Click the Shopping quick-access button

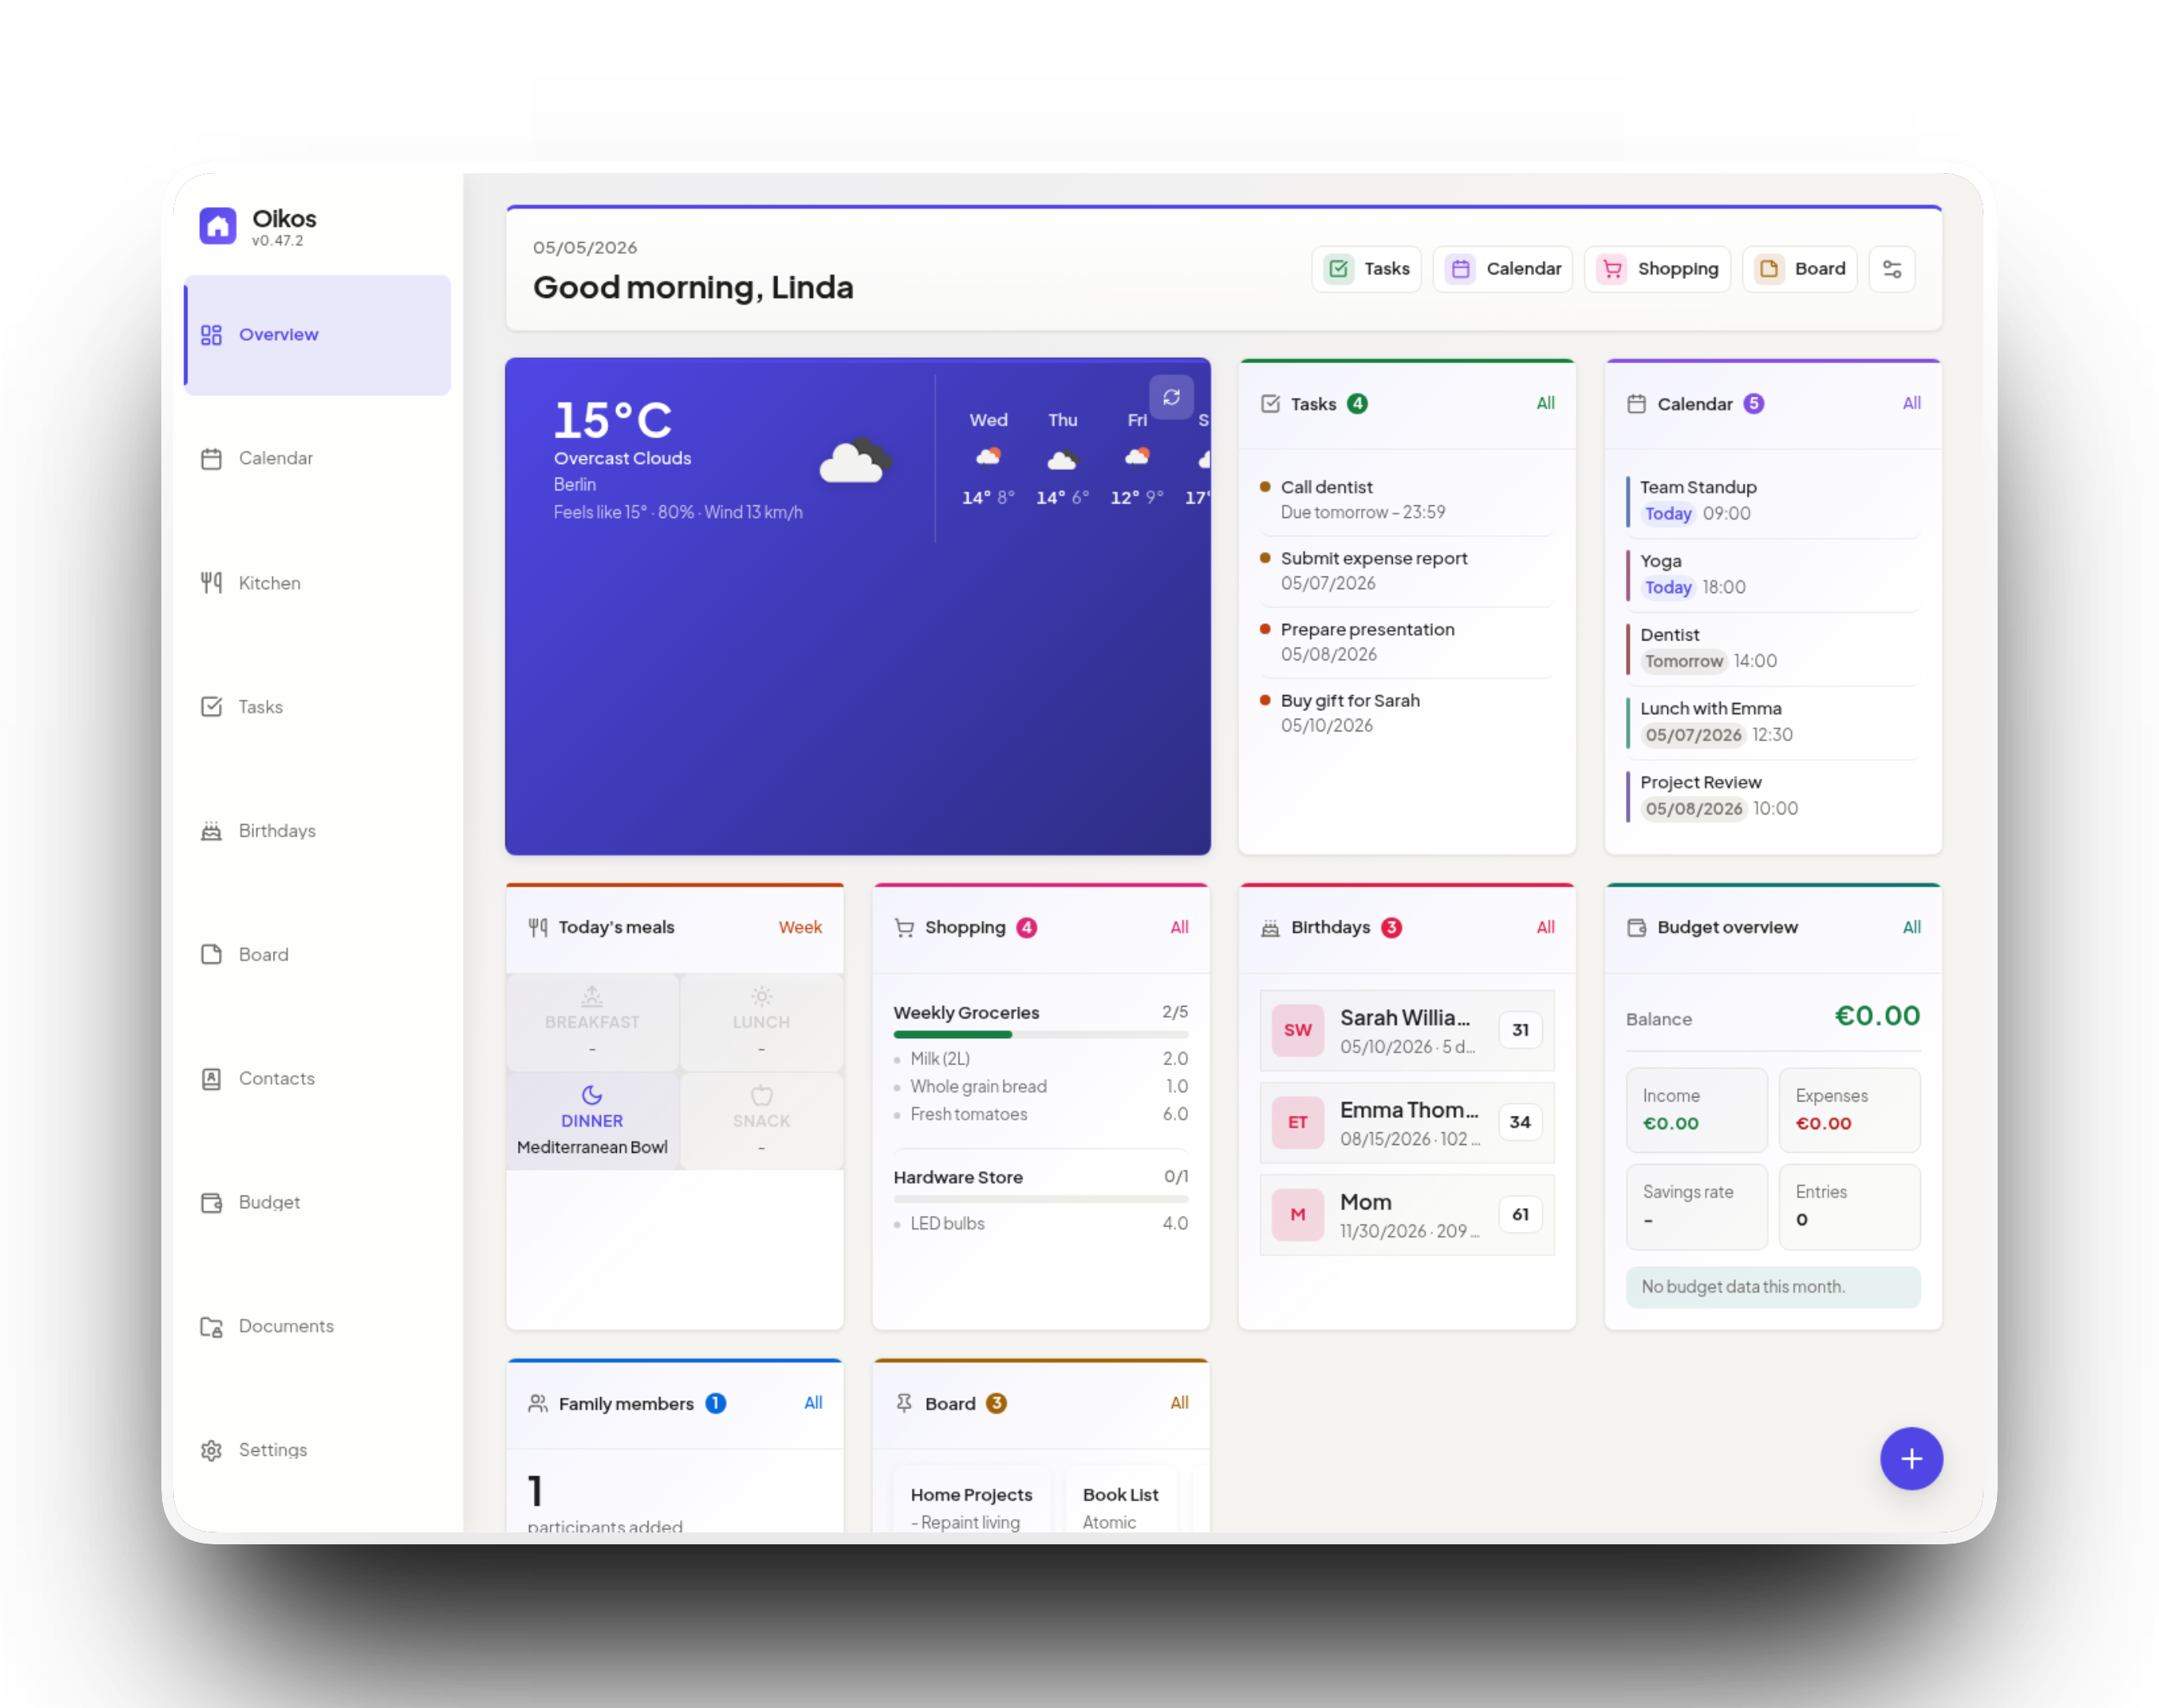(x=1657, y=269)
